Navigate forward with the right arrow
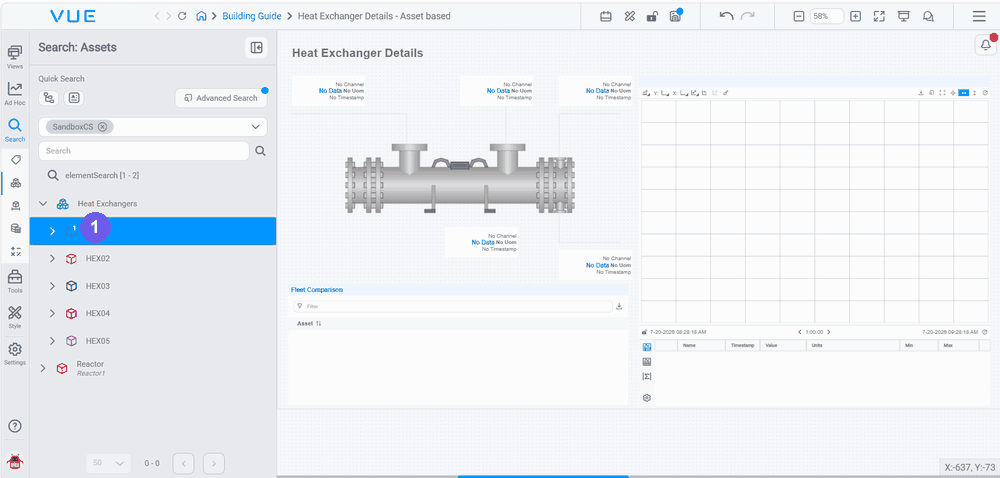The height and width of the screenshot is (478, 1000). [x=169, y=16]
